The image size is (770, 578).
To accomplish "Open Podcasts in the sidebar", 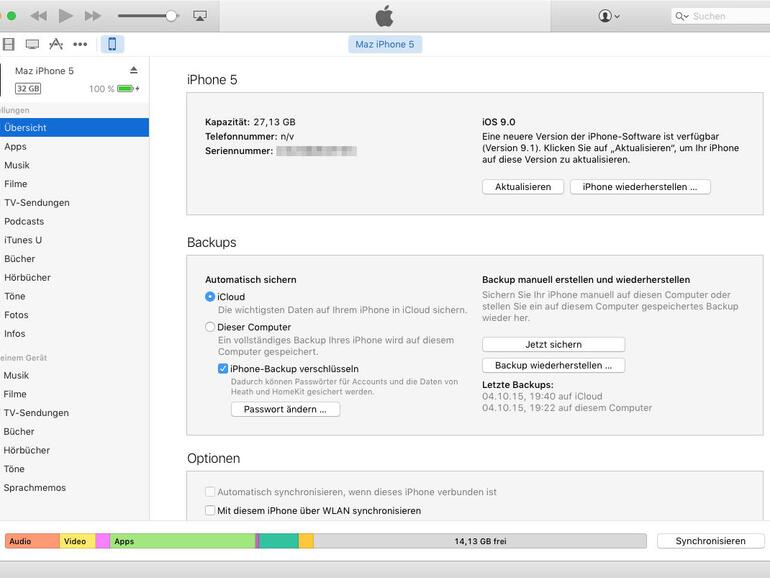I will coord(74,221).
